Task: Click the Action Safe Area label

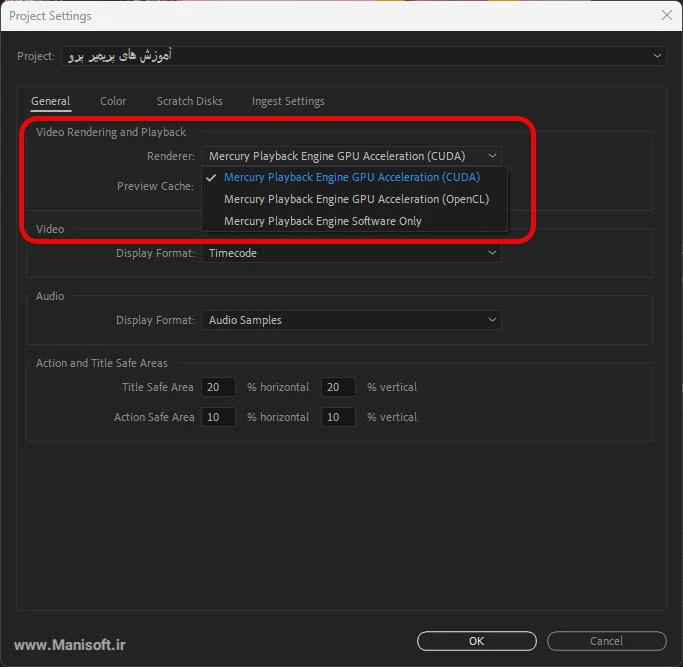Action: click(x=154, y=418)
